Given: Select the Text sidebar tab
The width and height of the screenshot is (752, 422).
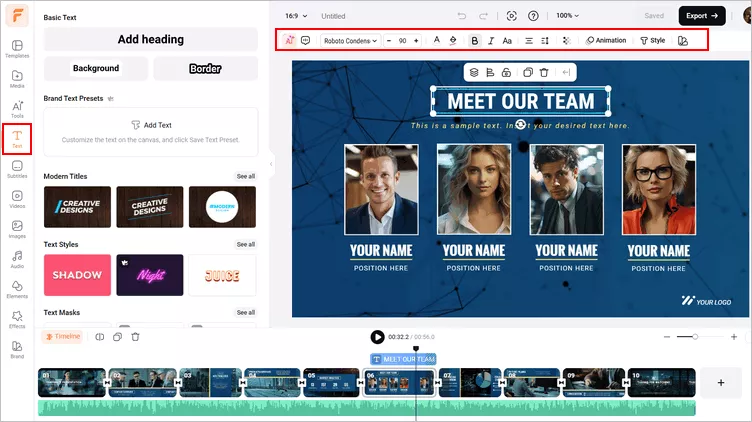Looking at the screenshot, I should [17, 139].
